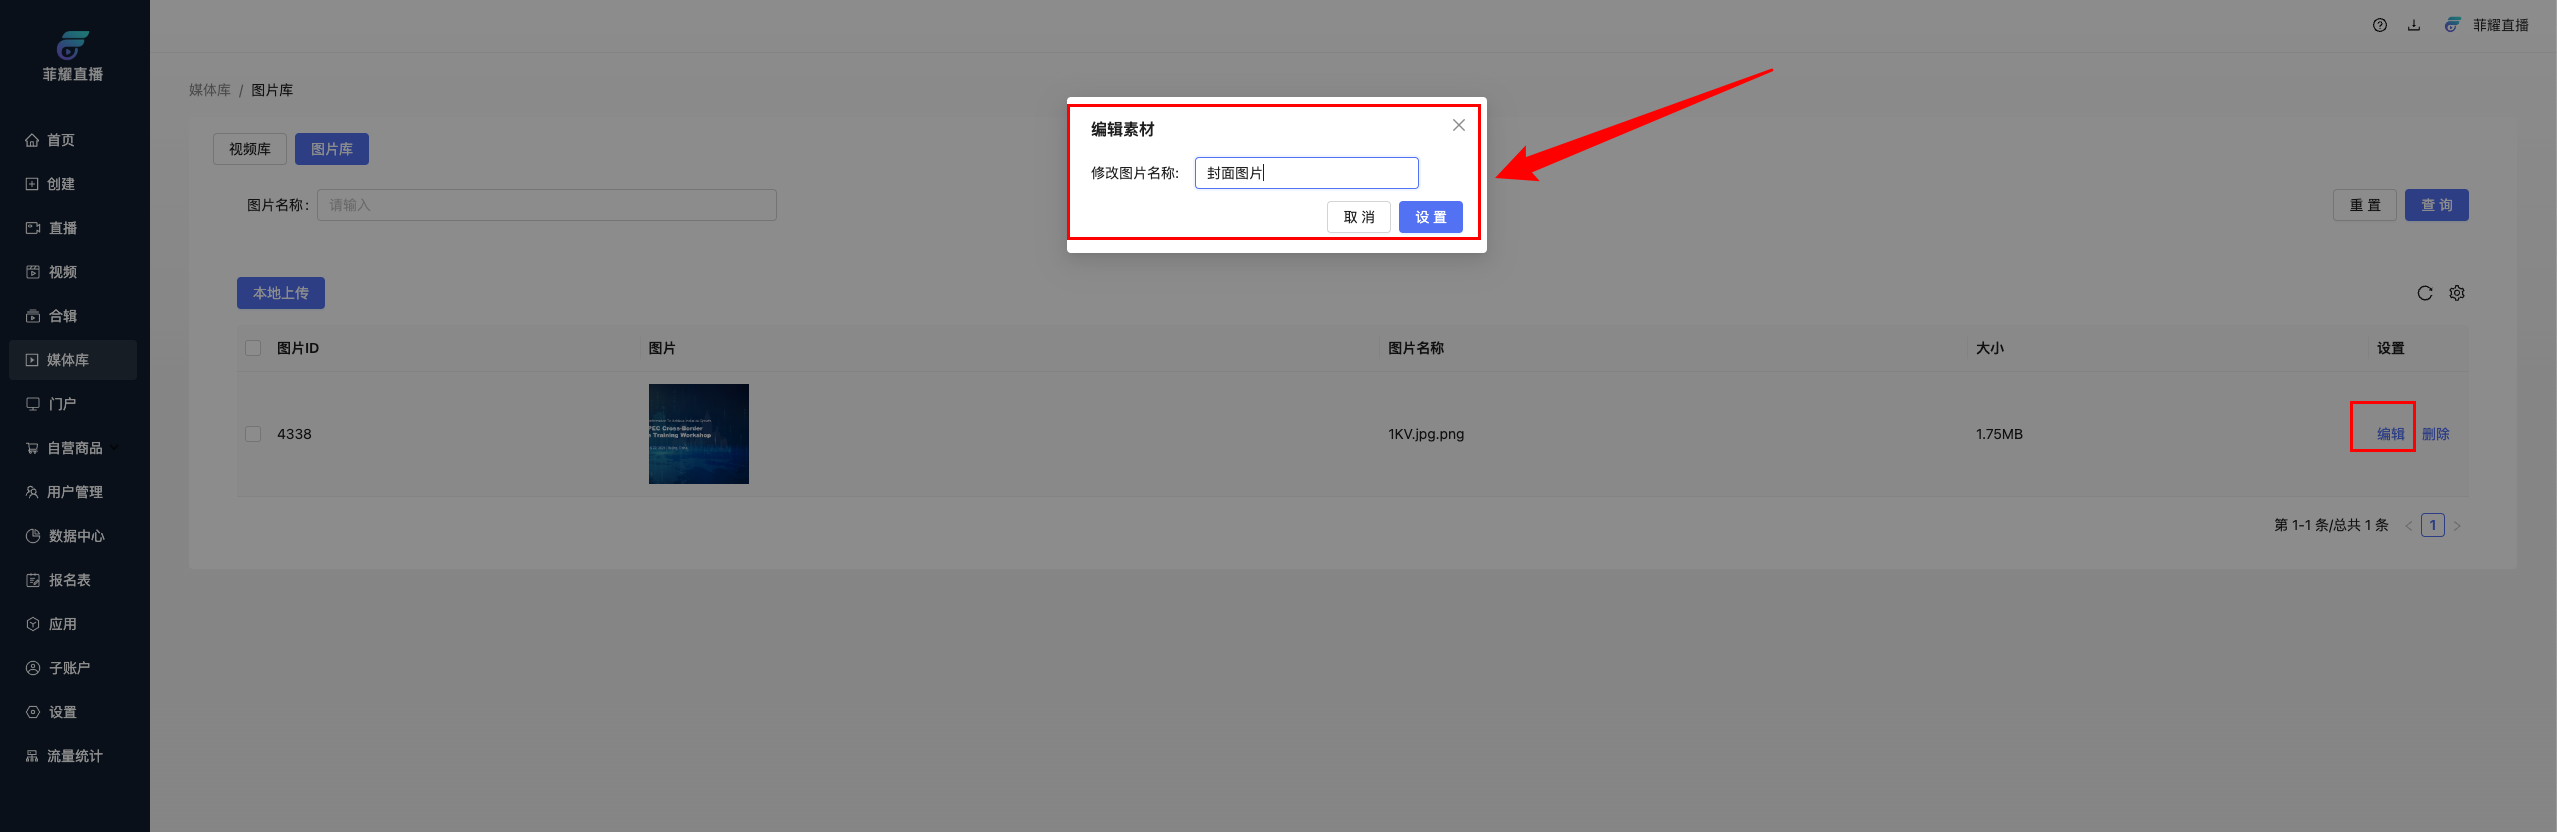Click the 修改图片名称 input field
Image resolution: width=2557 pixels, height=832 pixels.
[1306, 173]
